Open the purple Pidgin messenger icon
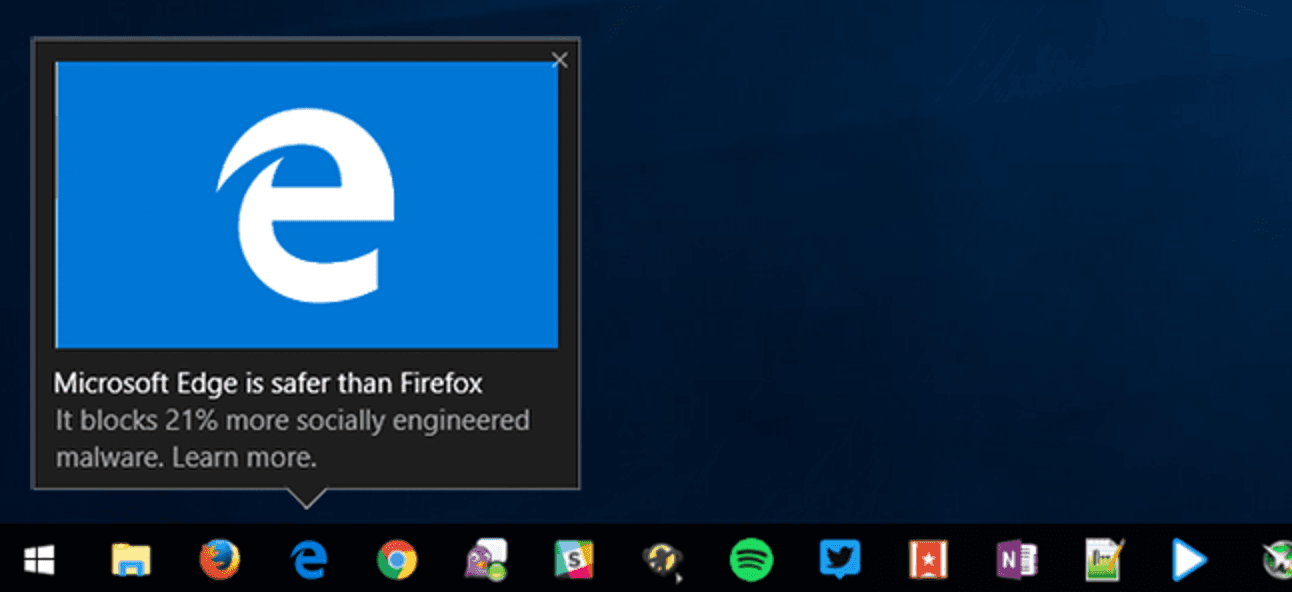Screen dimensions: 1292x592 pos(486,560)
